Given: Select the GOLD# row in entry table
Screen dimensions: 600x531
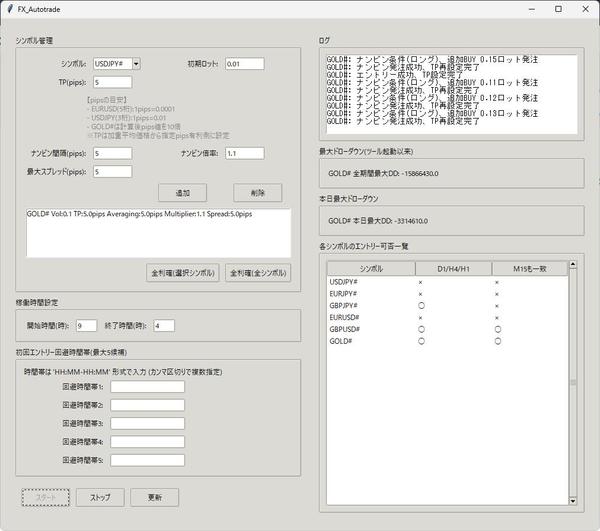Looking at the screenshot, I should tap(447, 341).
